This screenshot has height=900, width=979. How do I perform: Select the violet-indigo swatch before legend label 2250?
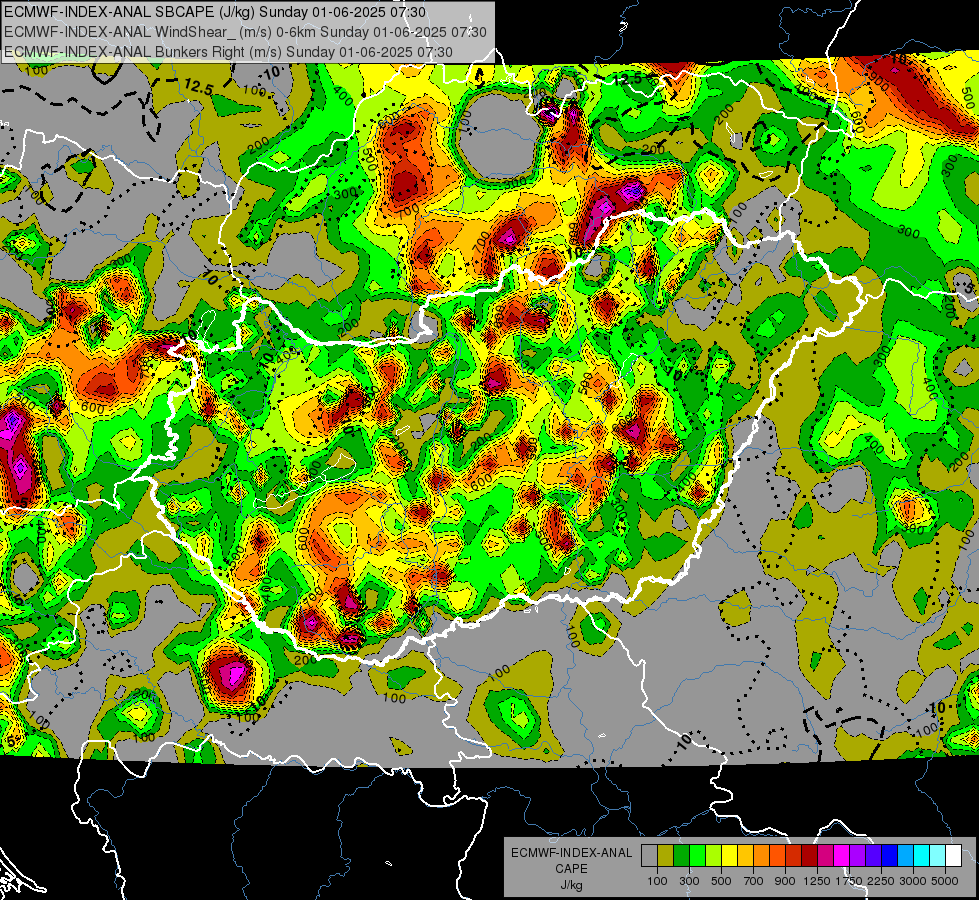[x=873, y=856]
